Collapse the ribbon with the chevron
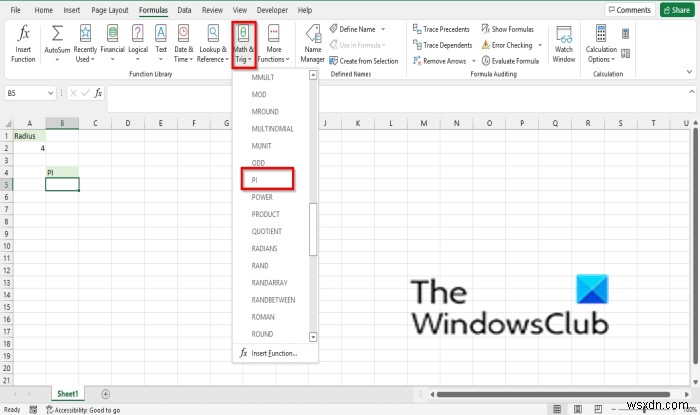 click(689, 71)
